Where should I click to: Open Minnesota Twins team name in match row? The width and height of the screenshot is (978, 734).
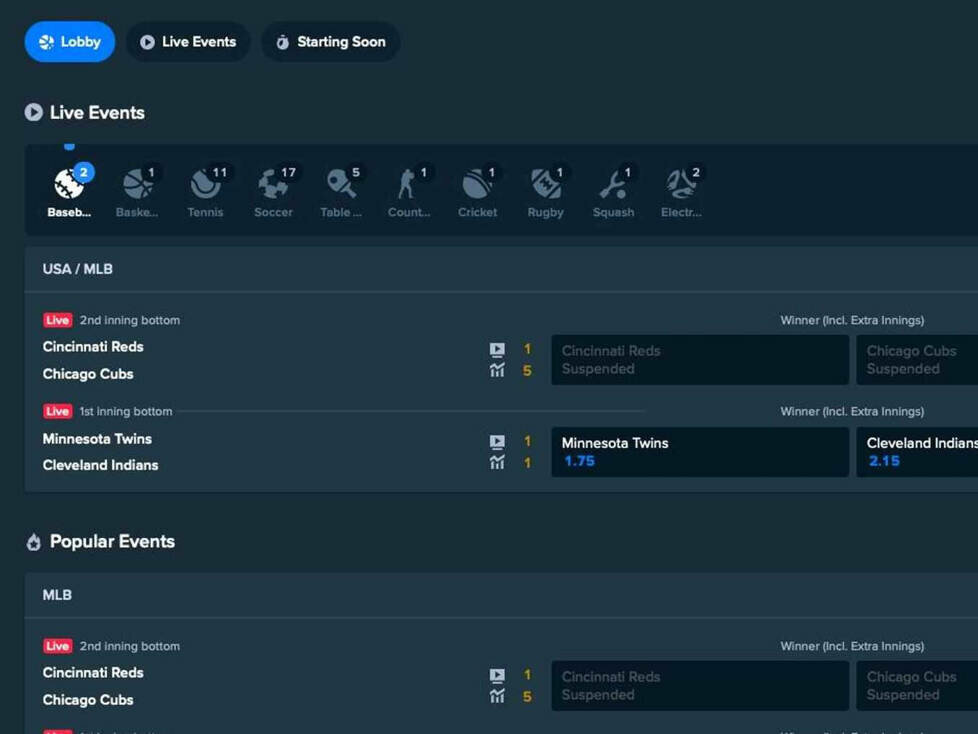[x=97, y=439]
